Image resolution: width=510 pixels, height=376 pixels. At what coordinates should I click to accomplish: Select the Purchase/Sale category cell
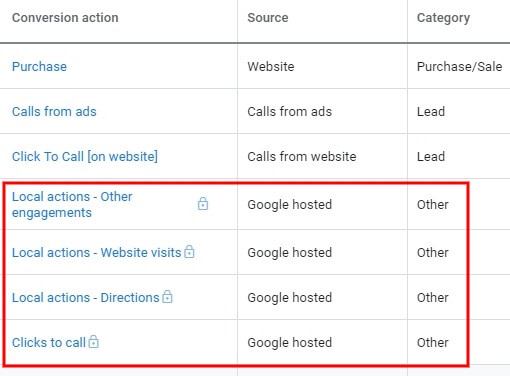(x=459, y=66)
